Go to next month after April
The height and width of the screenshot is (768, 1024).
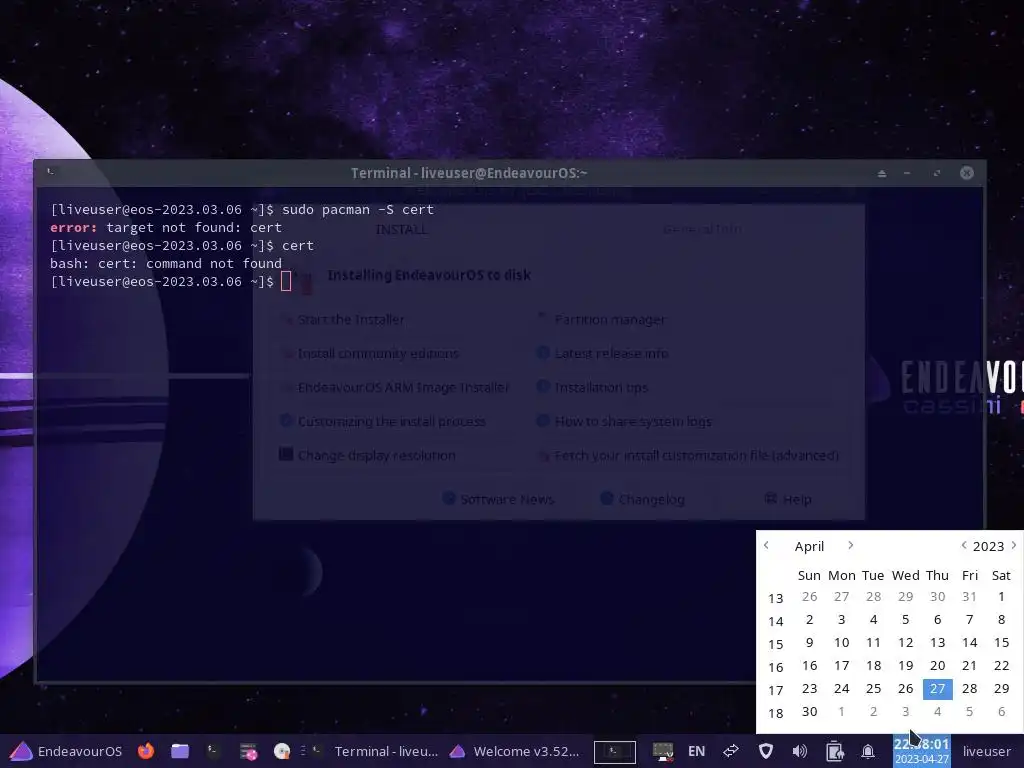tap(850, 545)
